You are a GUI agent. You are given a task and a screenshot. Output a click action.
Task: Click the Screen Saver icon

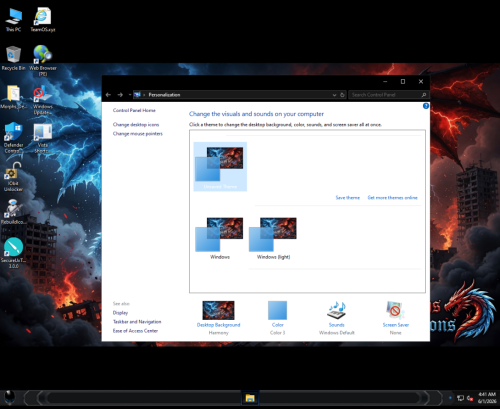(x=395, y=310)
